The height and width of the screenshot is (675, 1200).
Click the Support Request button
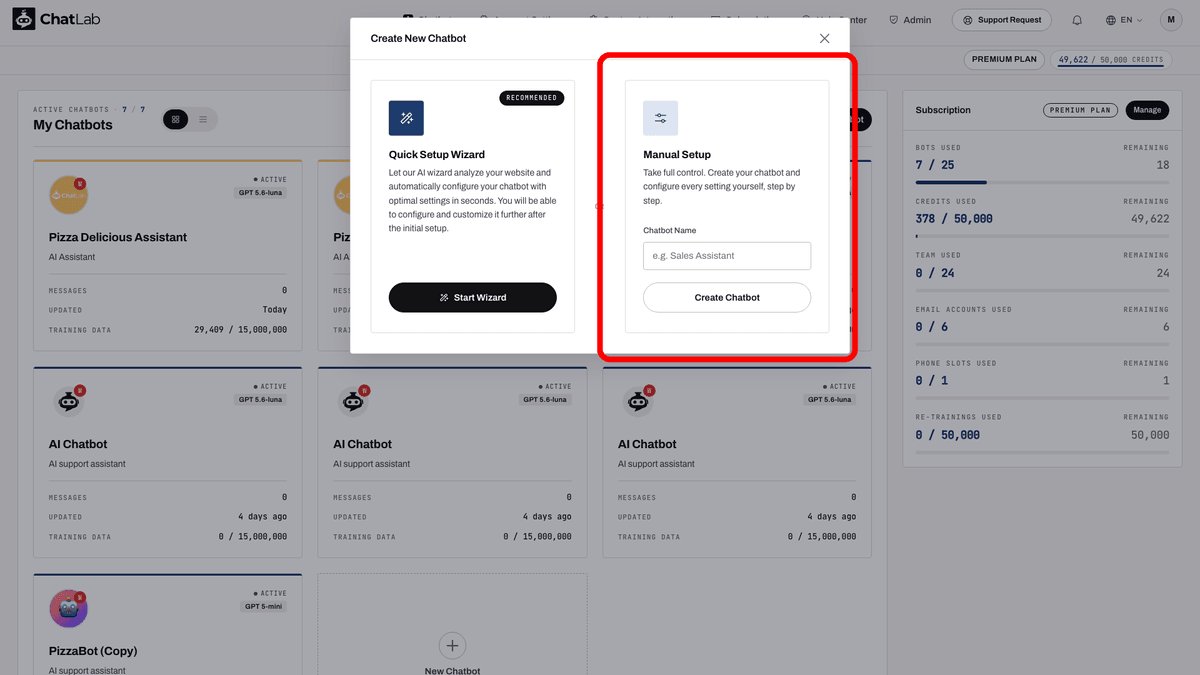tap(1002, 20)
